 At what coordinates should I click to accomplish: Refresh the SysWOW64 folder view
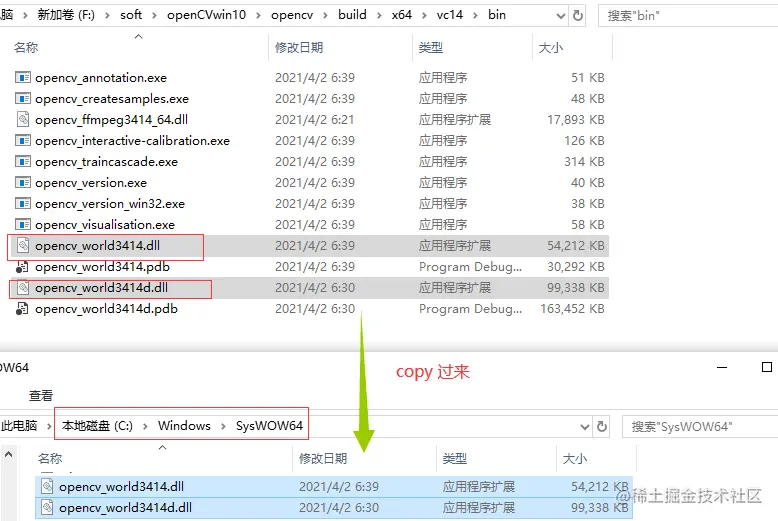point(602,426)
